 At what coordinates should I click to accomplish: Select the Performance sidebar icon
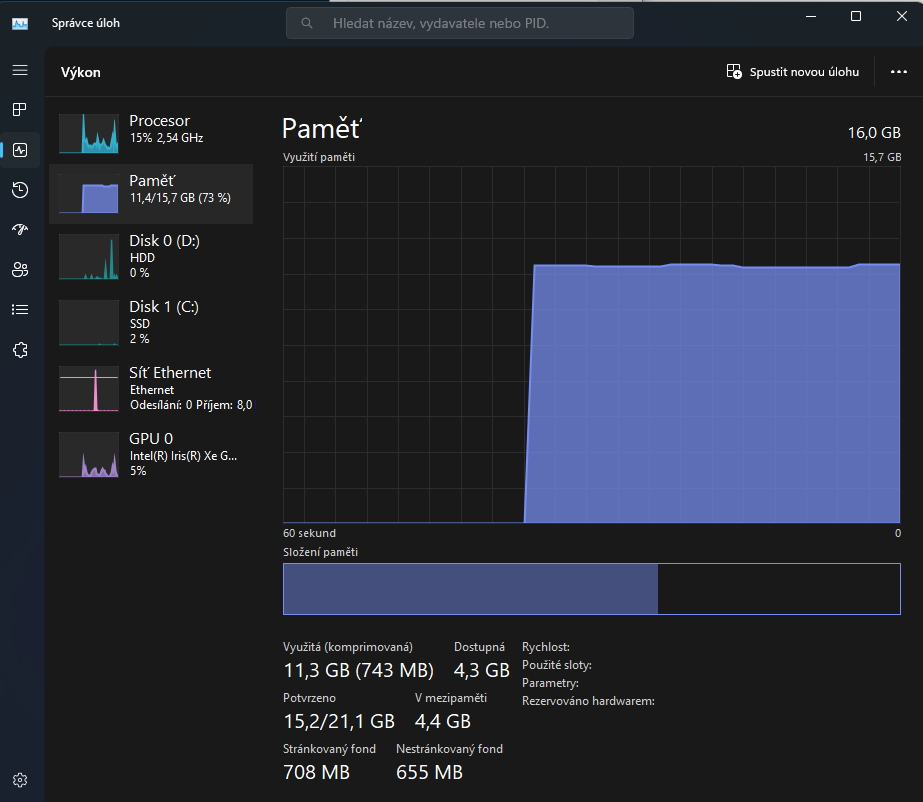coord(20,150)
